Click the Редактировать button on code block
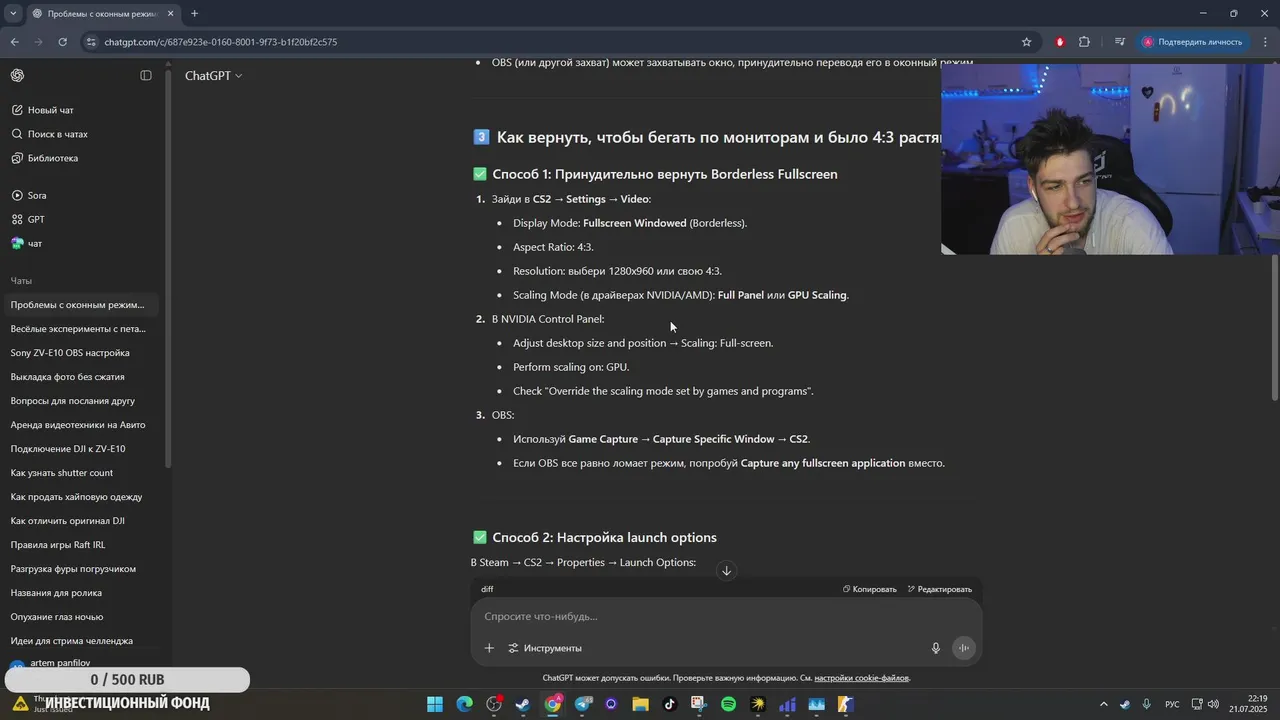Screen dimensions: 1280x720 (940, 589)
